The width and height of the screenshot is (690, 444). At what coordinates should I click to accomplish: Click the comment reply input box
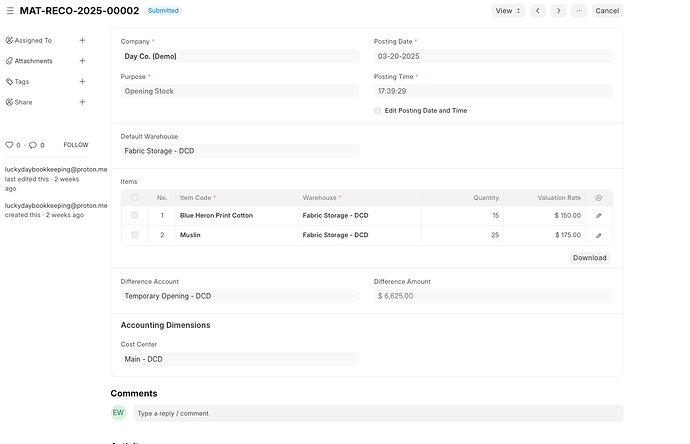tap(377, 413)
